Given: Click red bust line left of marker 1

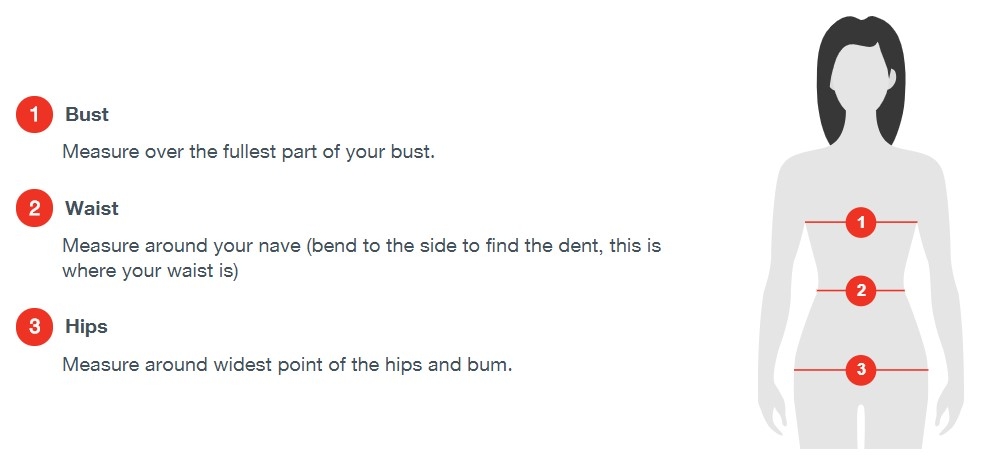Looking at the screenshot, I should (x=825, y=221).
